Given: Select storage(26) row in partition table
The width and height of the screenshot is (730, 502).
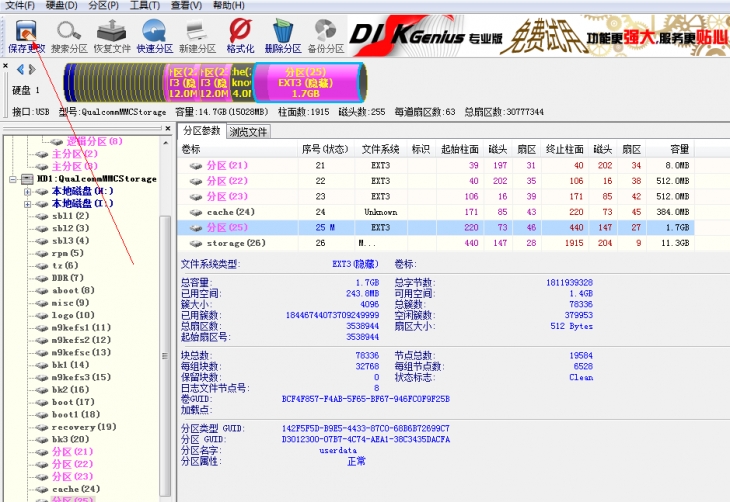Looking at the screenshot, I should [435, 243].
